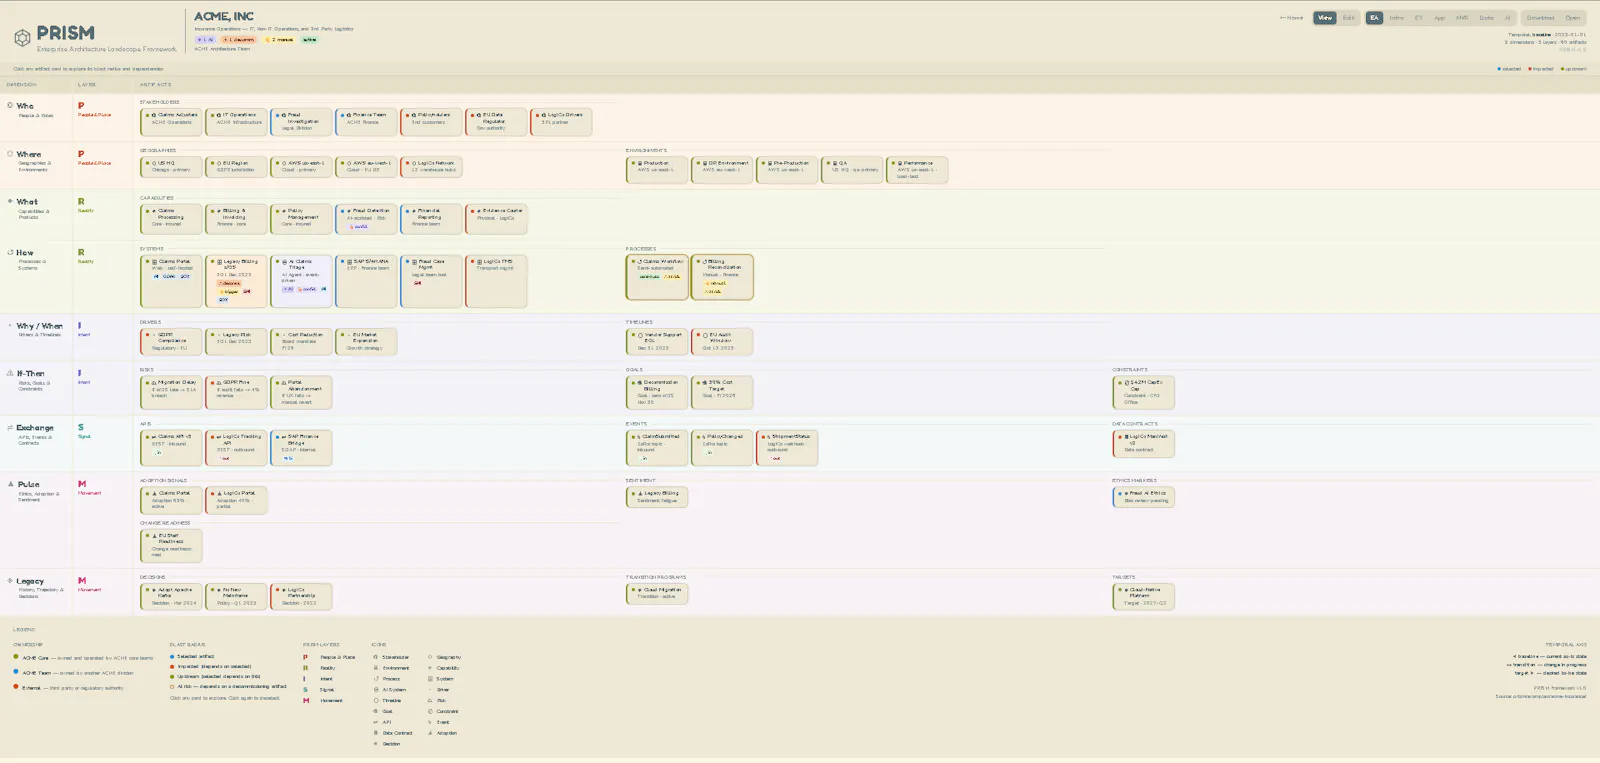Click the Legacy dimension icon
The width and height of the screenshot is (1600, 763).
click(10, 581)
